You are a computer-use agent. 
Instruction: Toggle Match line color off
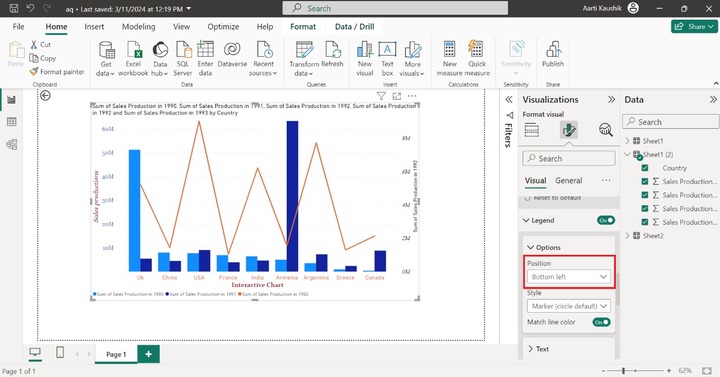click(x=602, y=322)
